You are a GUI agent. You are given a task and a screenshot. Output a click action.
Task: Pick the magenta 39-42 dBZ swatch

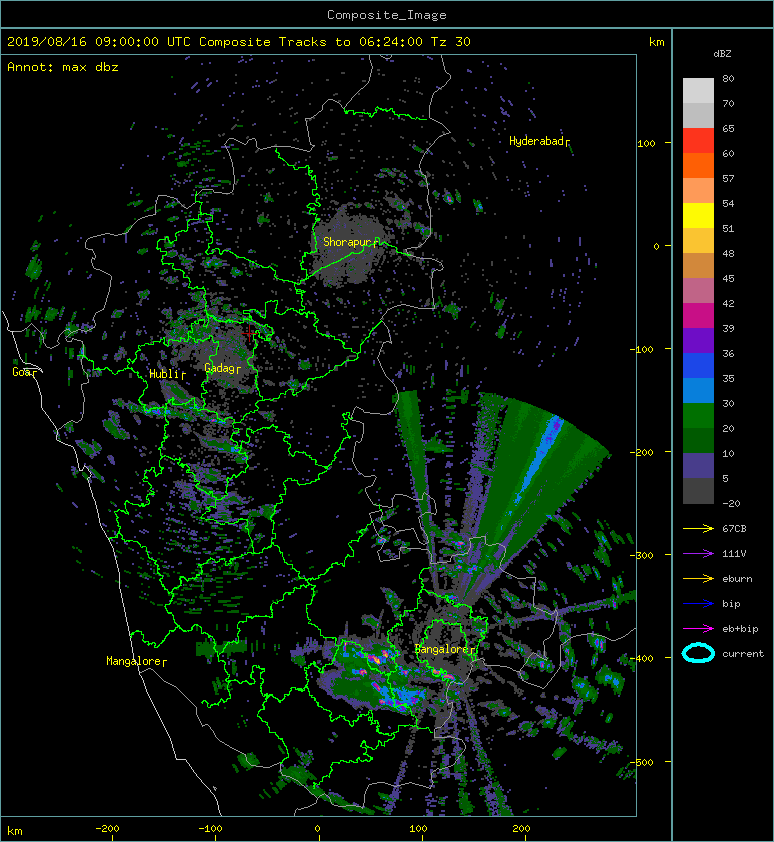pyautogui.click(x=698, y=316)
